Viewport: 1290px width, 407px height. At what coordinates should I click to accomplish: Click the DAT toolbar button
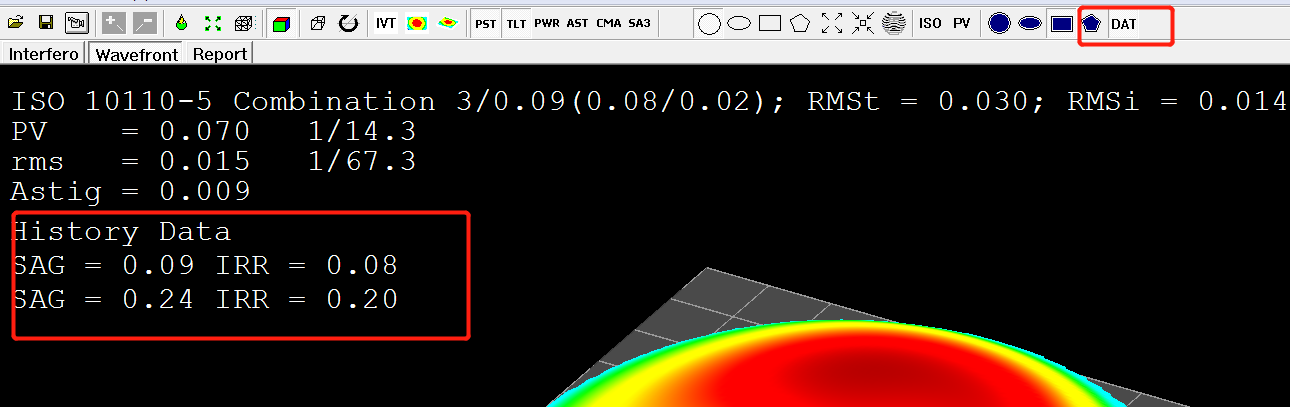1124,24
